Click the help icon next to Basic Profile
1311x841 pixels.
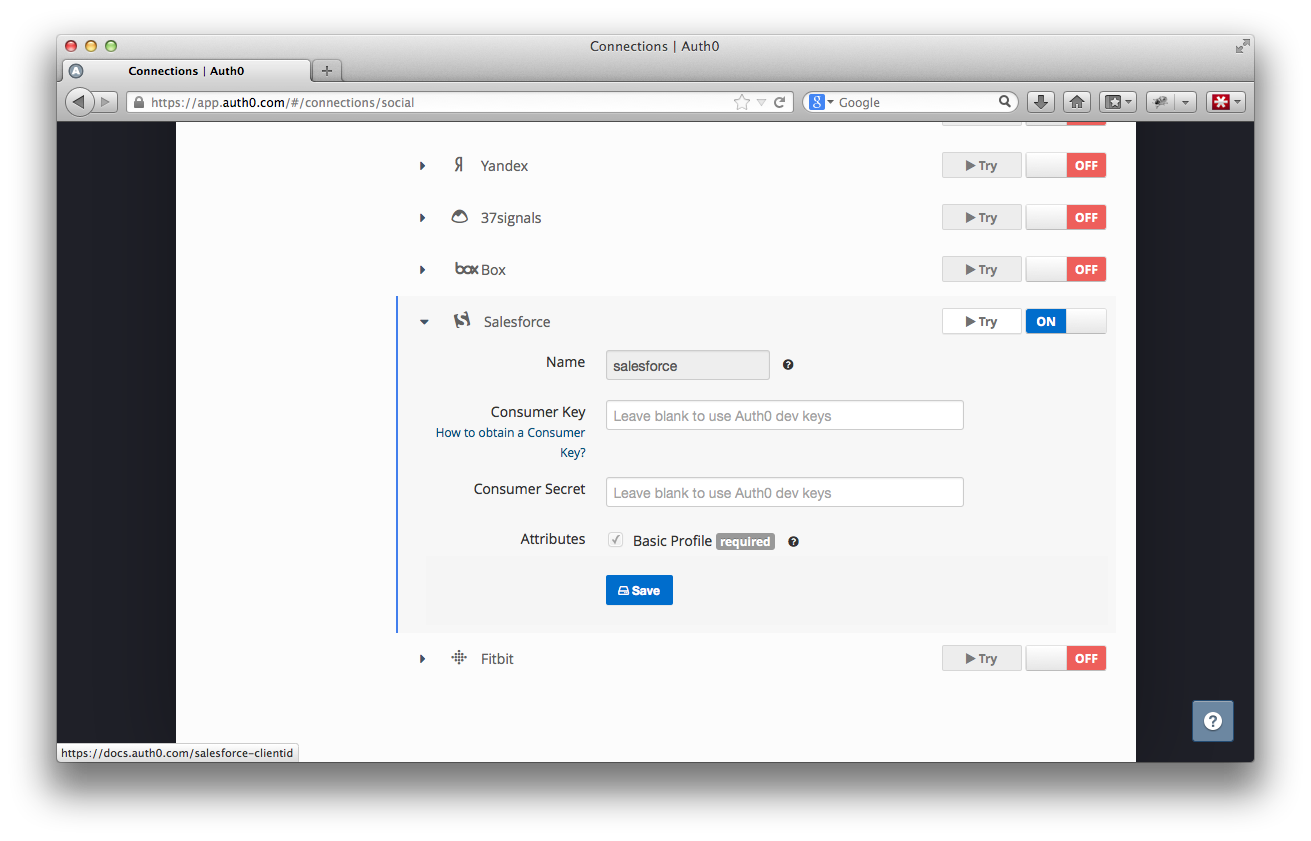point(793,542)
